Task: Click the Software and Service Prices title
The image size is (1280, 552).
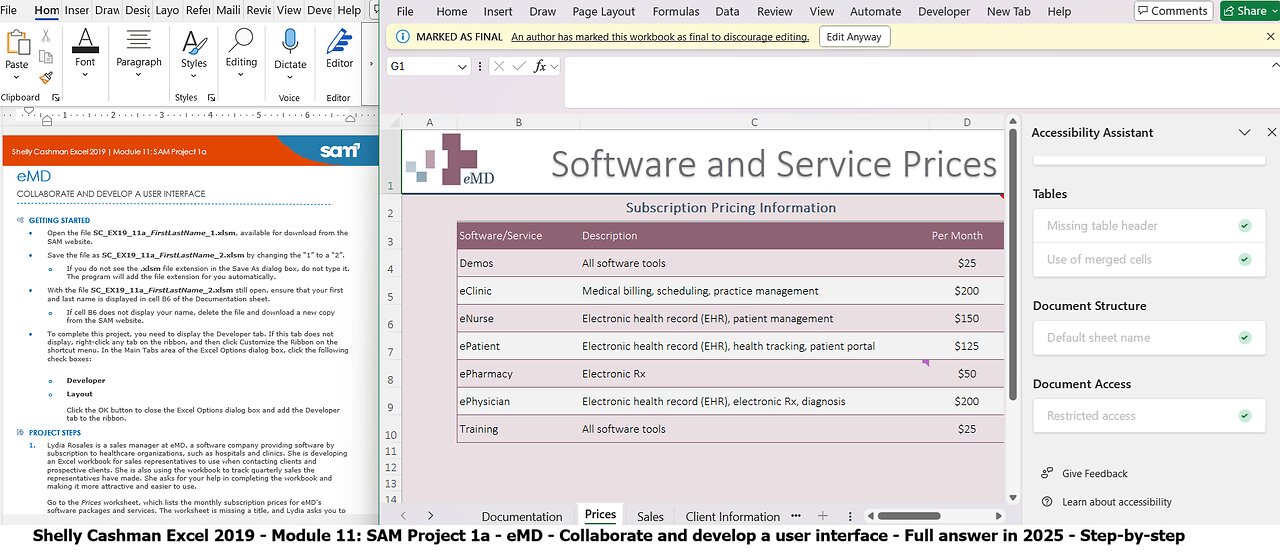Action: [x=773, y=164]
